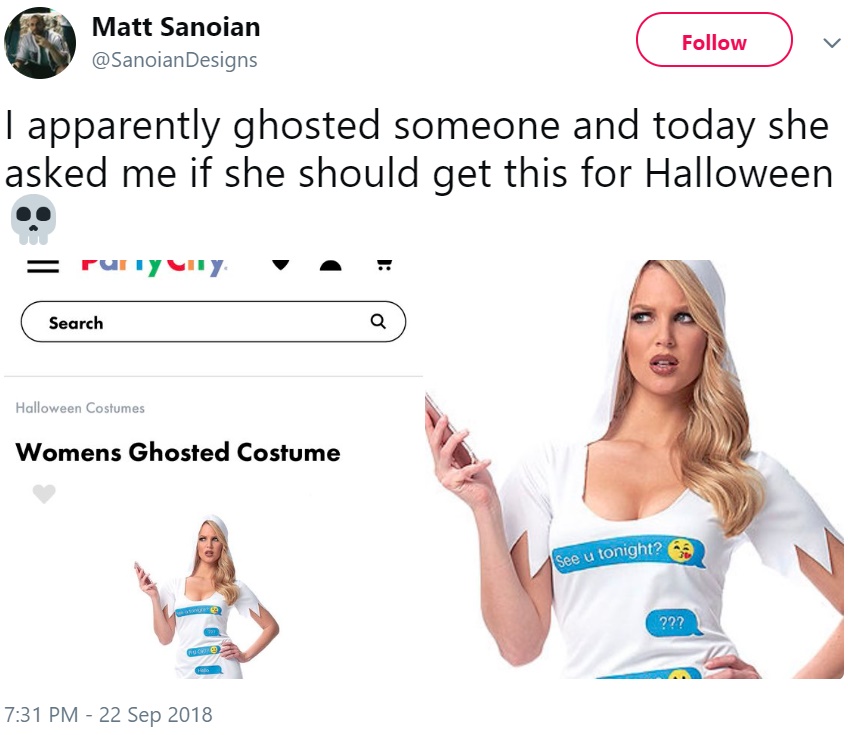Open the large costume photo on right

[x=634, y=469]
